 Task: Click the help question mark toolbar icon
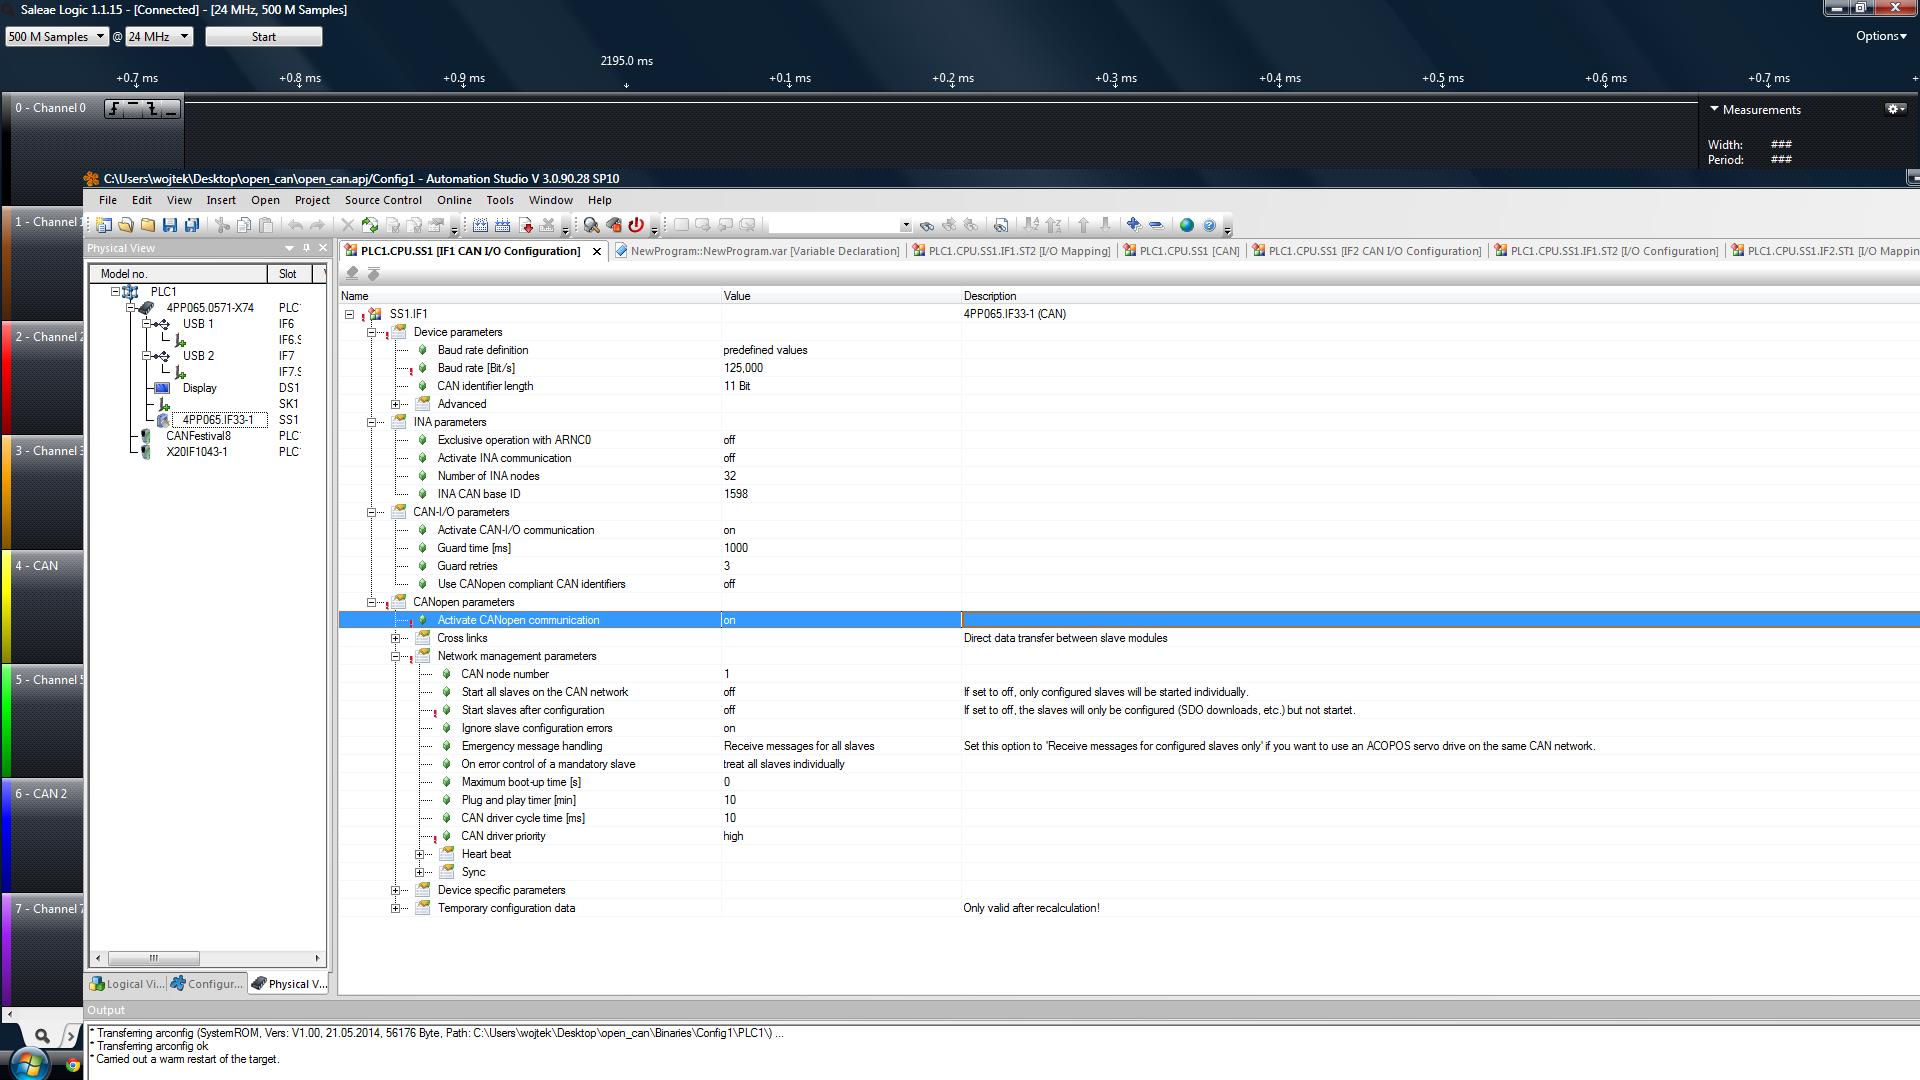point(1209,225)
